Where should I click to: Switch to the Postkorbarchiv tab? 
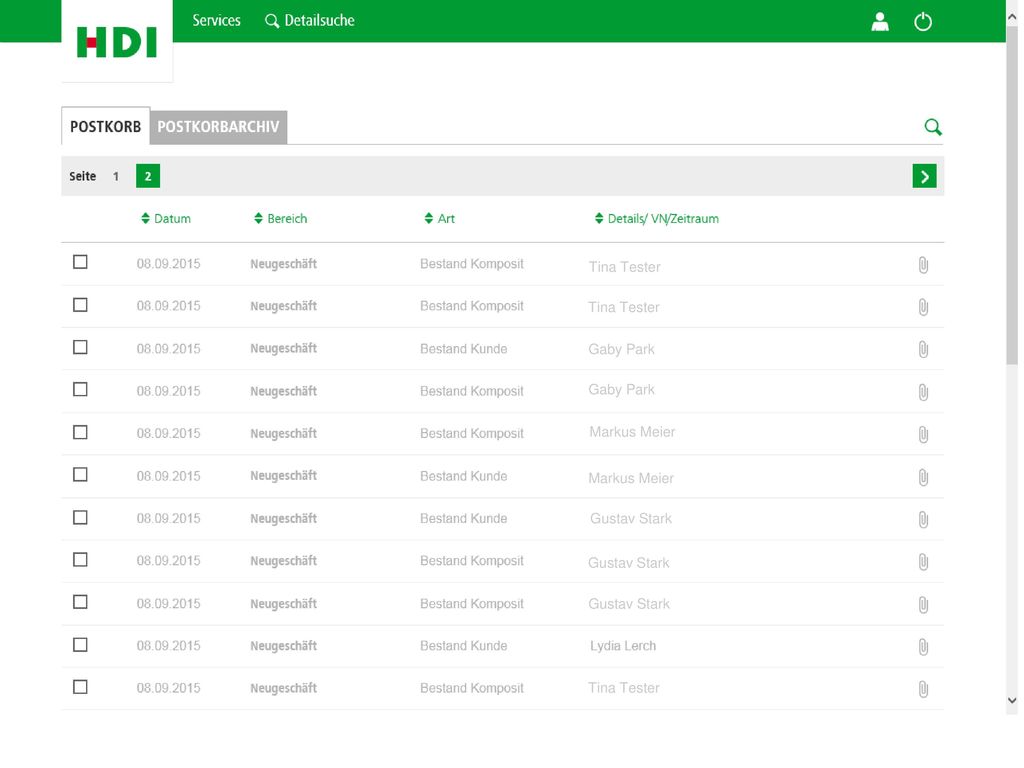tap(218, 127)
